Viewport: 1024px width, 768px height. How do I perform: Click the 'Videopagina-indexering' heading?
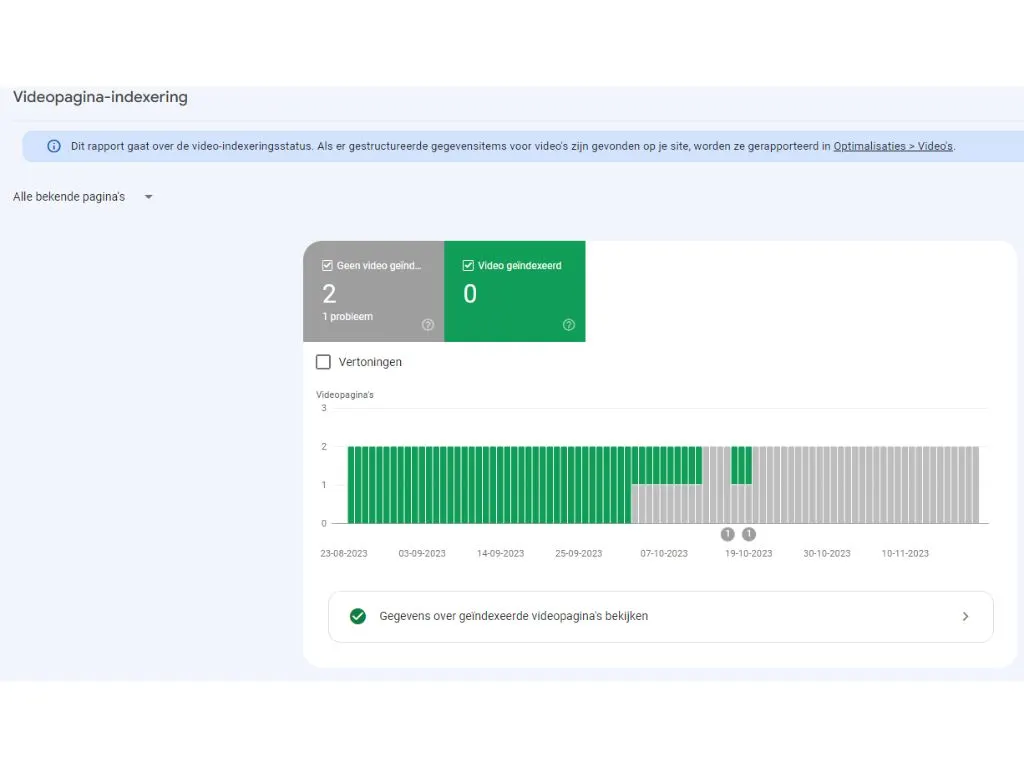[x=101, y=97]
